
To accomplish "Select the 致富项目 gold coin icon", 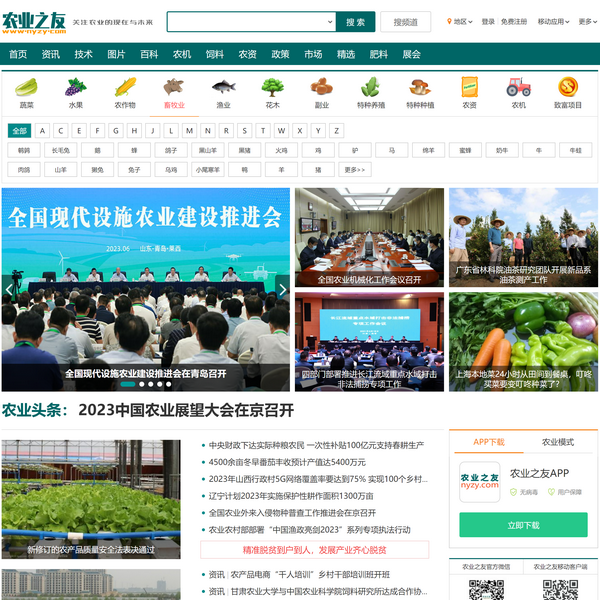I will 568,88.
